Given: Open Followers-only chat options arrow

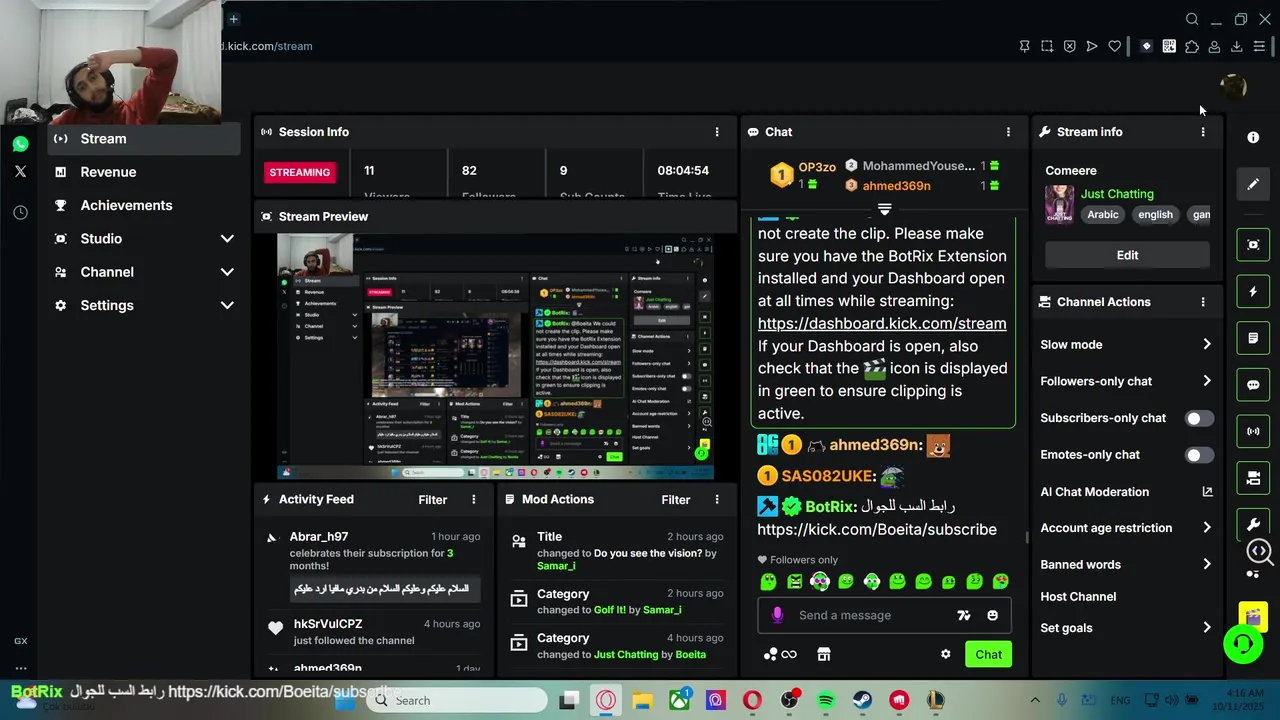Looking at the screenshot, I should point(1207,381).
